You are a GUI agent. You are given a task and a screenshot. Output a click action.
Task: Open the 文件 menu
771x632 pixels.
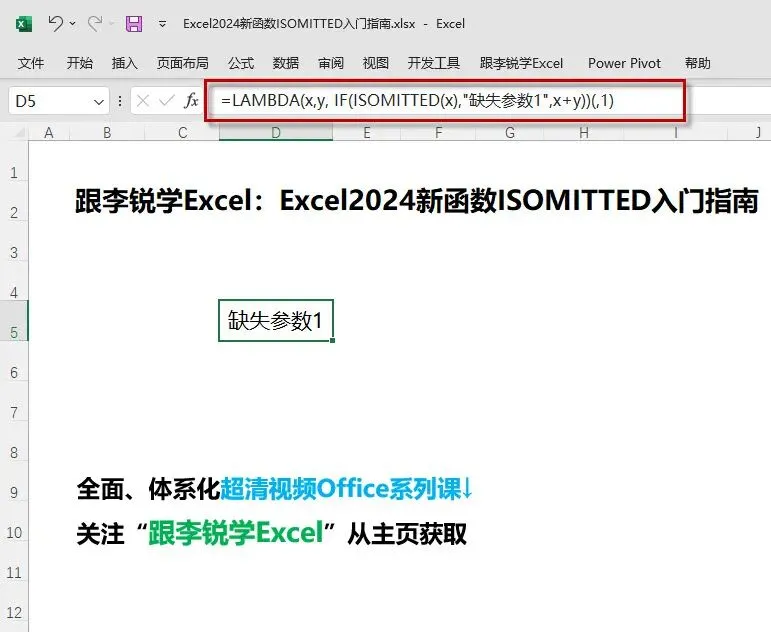pos(30,63)
